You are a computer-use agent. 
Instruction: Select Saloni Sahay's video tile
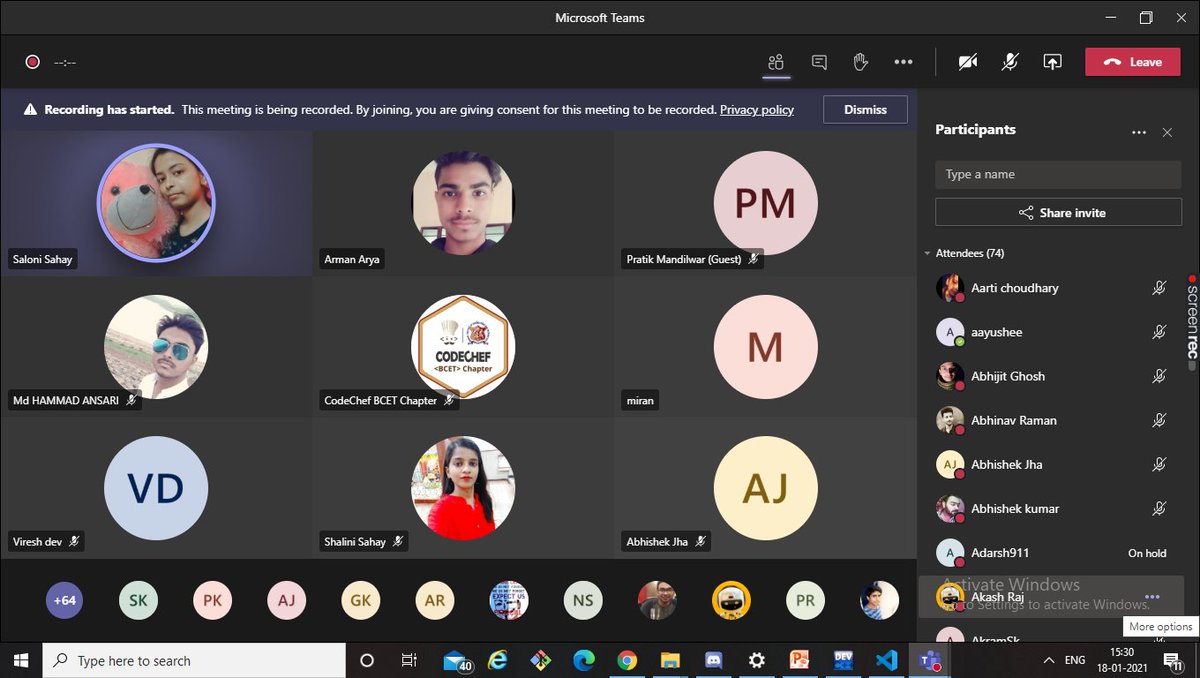156,203
